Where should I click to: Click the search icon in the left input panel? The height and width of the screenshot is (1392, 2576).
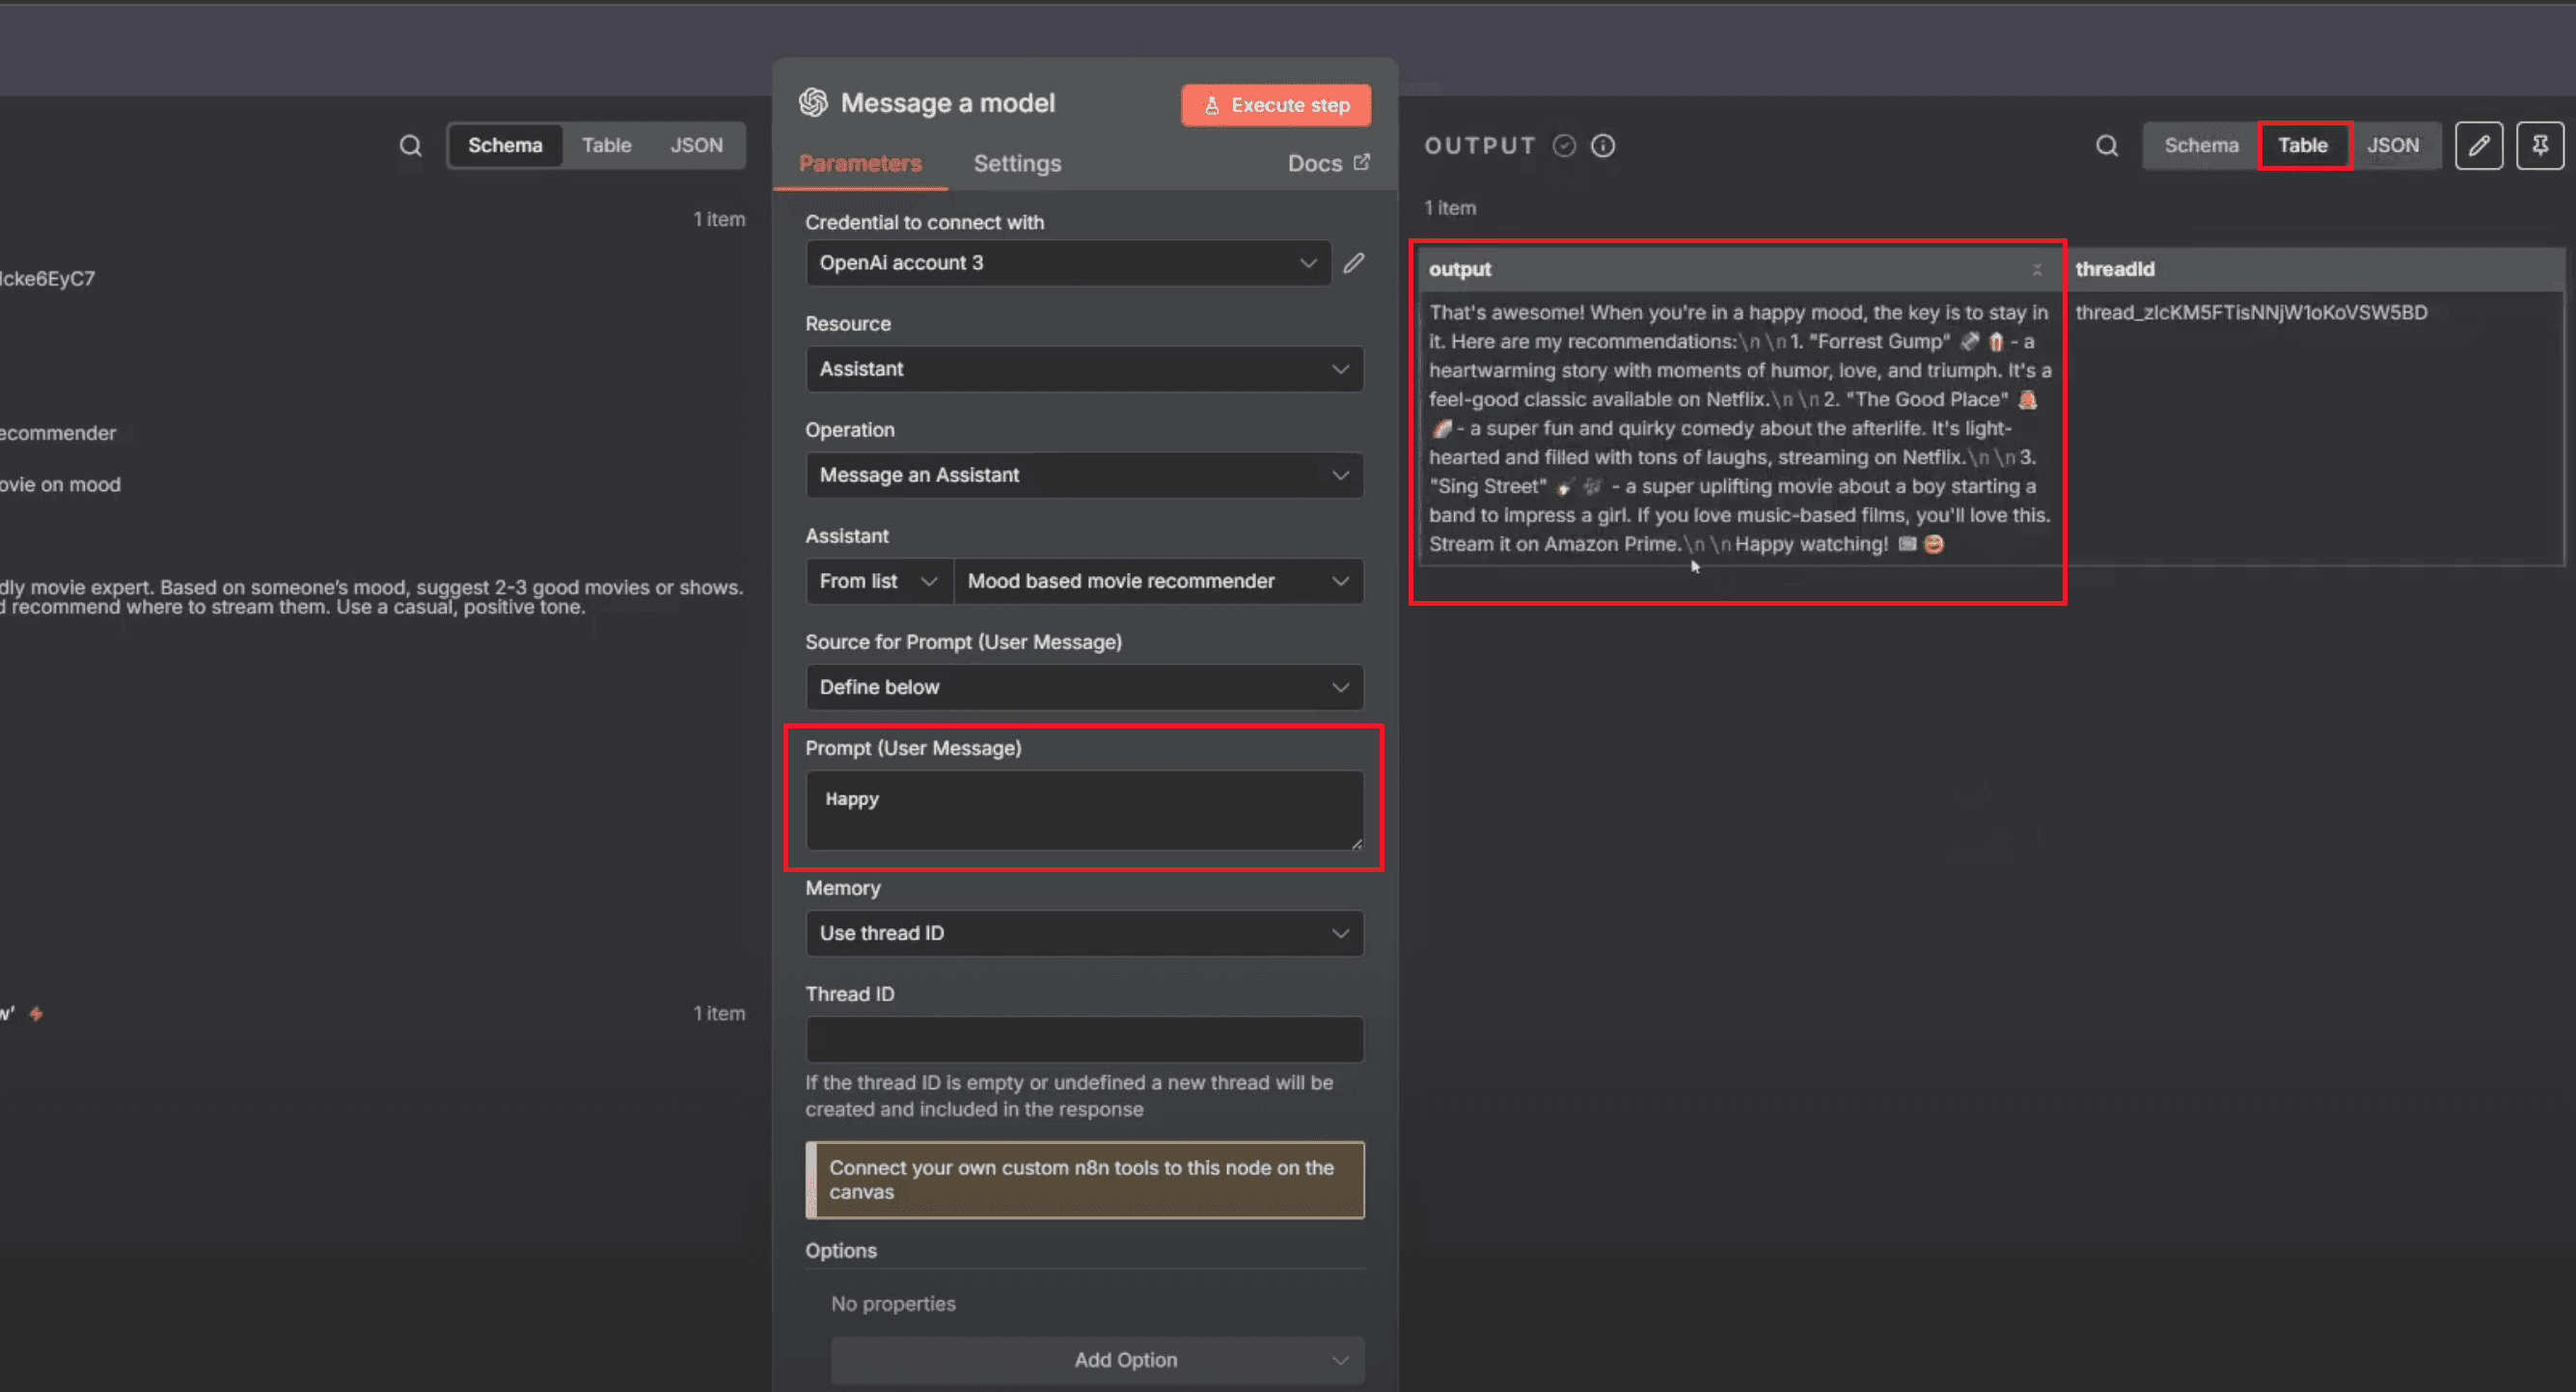pos(411,145)
